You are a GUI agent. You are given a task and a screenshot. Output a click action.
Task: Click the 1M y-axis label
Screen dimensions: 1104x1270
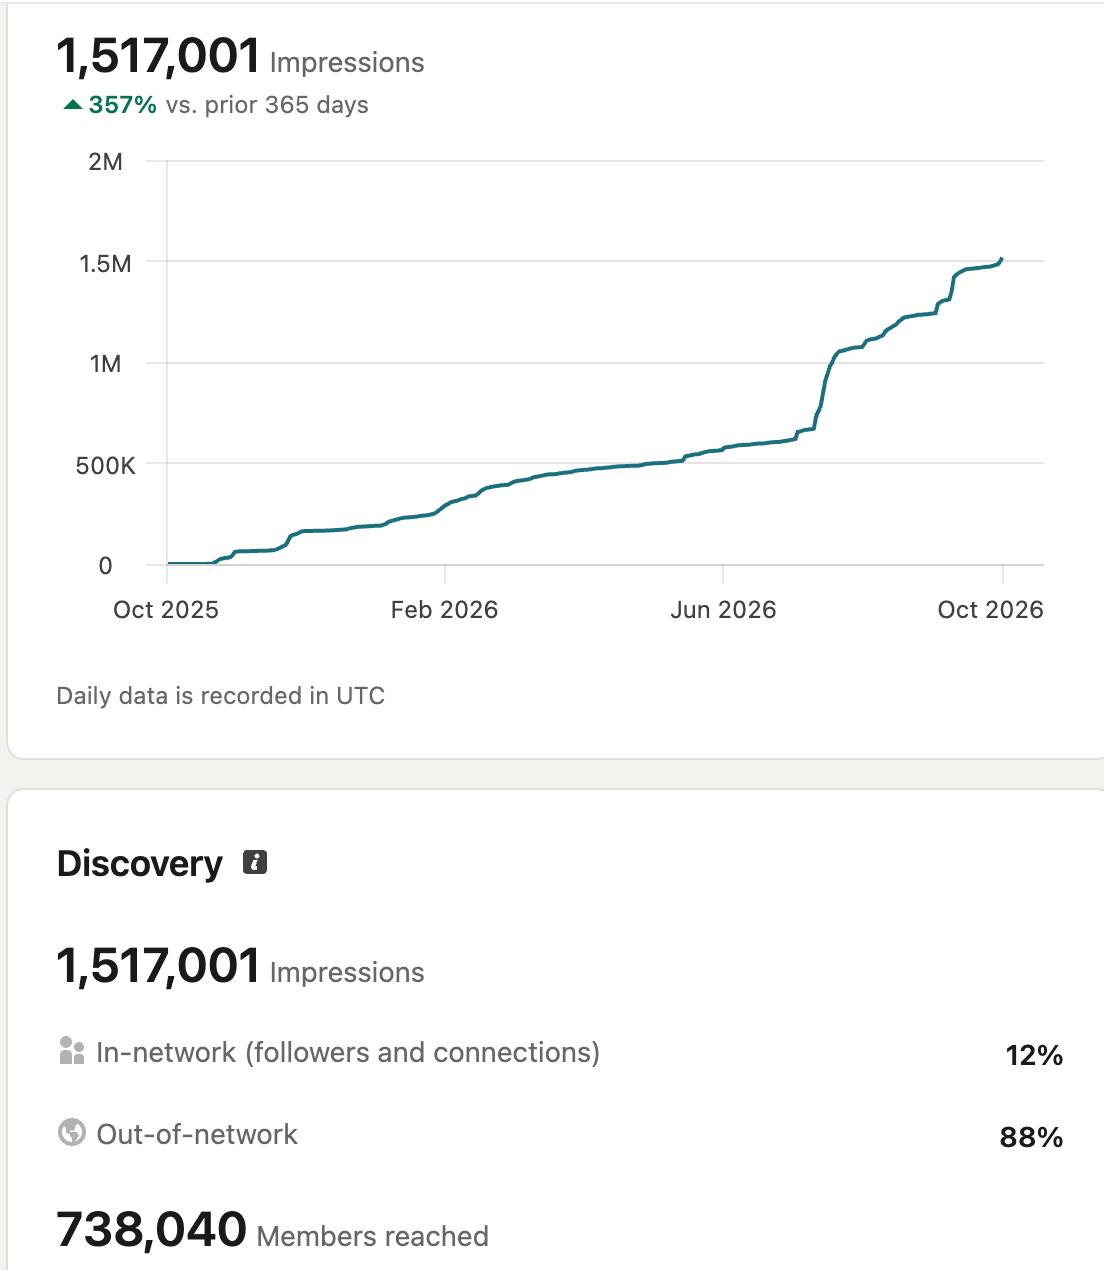point(105,364)
